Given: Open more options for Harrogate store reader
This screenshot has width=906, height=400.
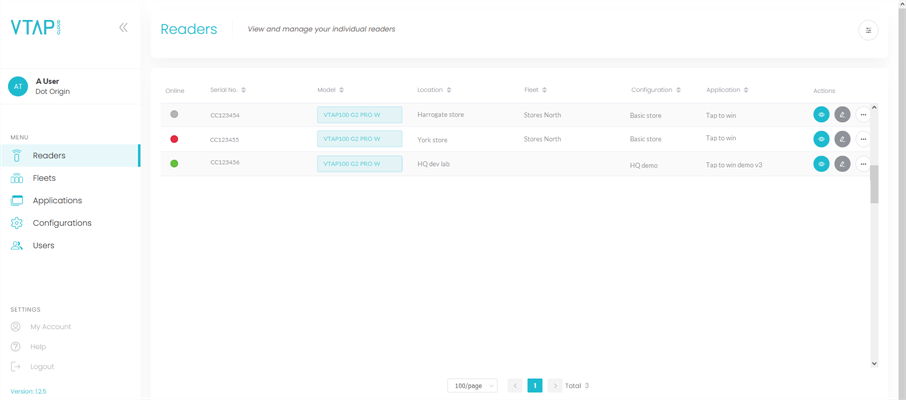Looking at the screenshot, I should (863, 115).
